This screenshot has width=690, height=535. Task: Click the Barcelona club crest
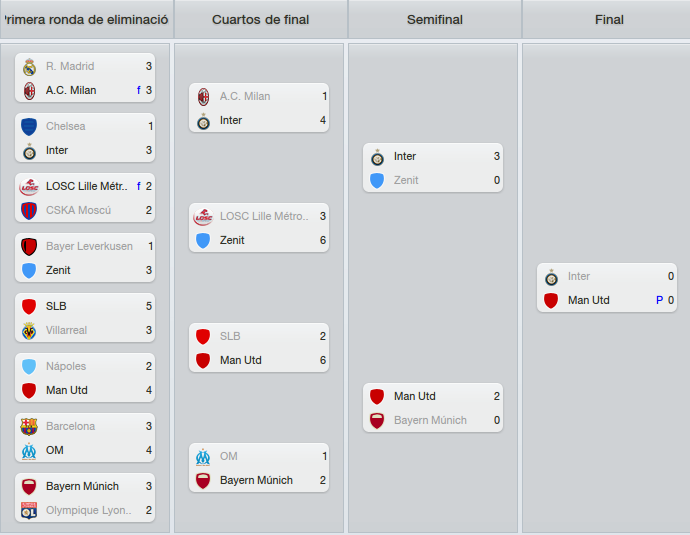29,427
